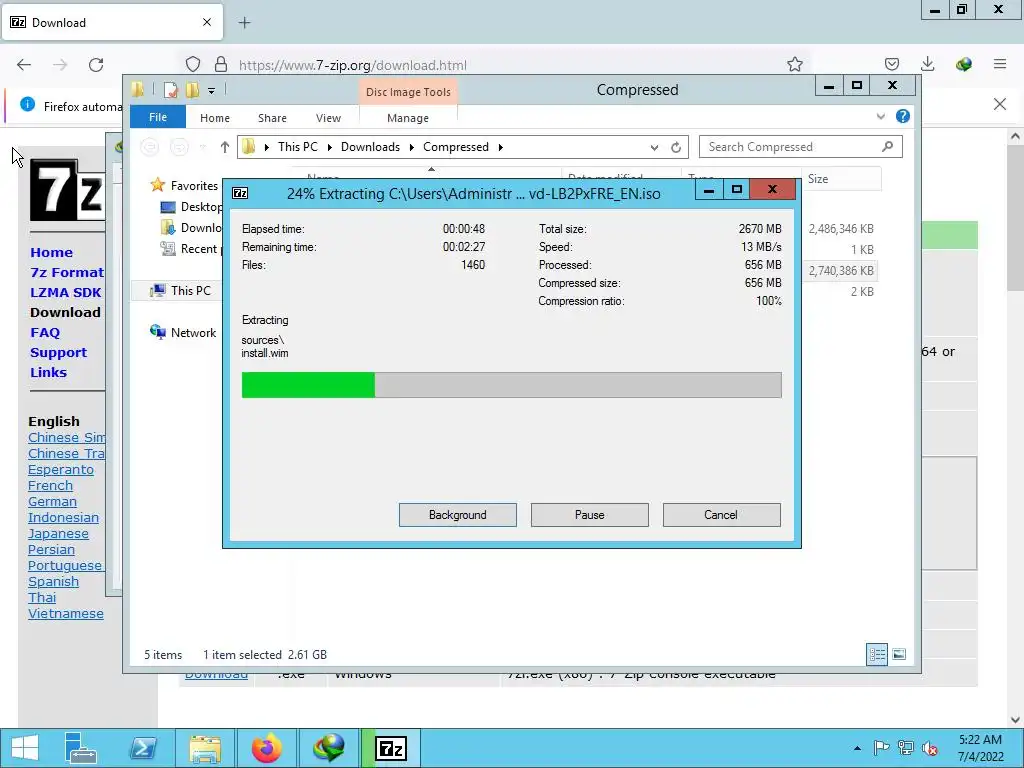Viewport: 1024px width, 768px height.
Task: Open PowerShell from the taskbar
Action: click(142, 748)
